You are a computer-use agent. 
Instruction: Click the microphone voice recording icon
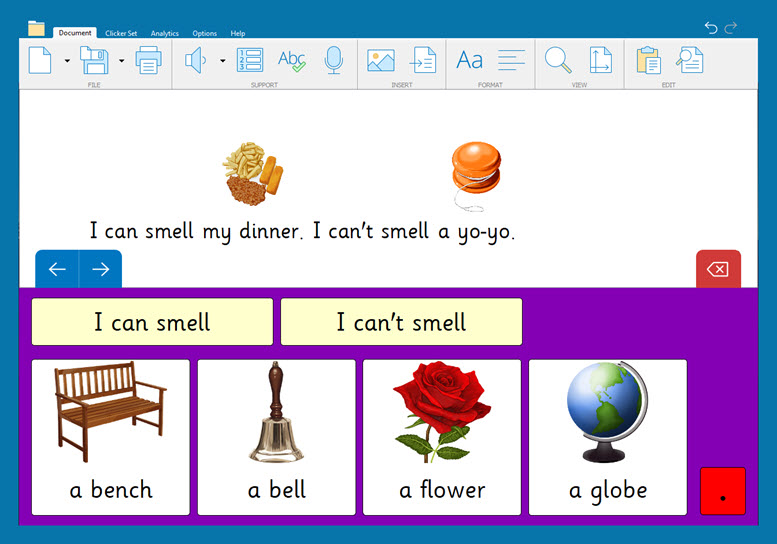[x=334, y=60]
